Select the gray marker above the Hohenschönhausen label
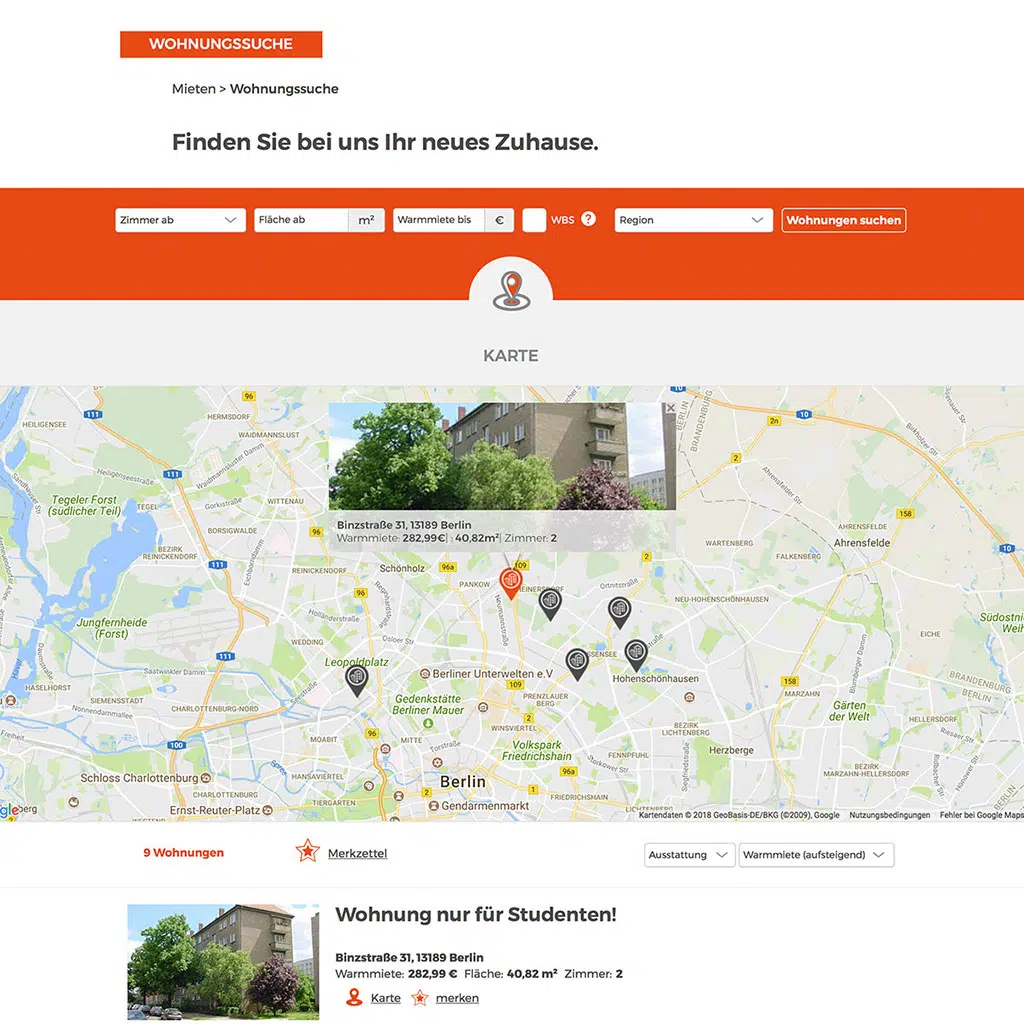1024x1024 pixels. [x=636, y=655]
